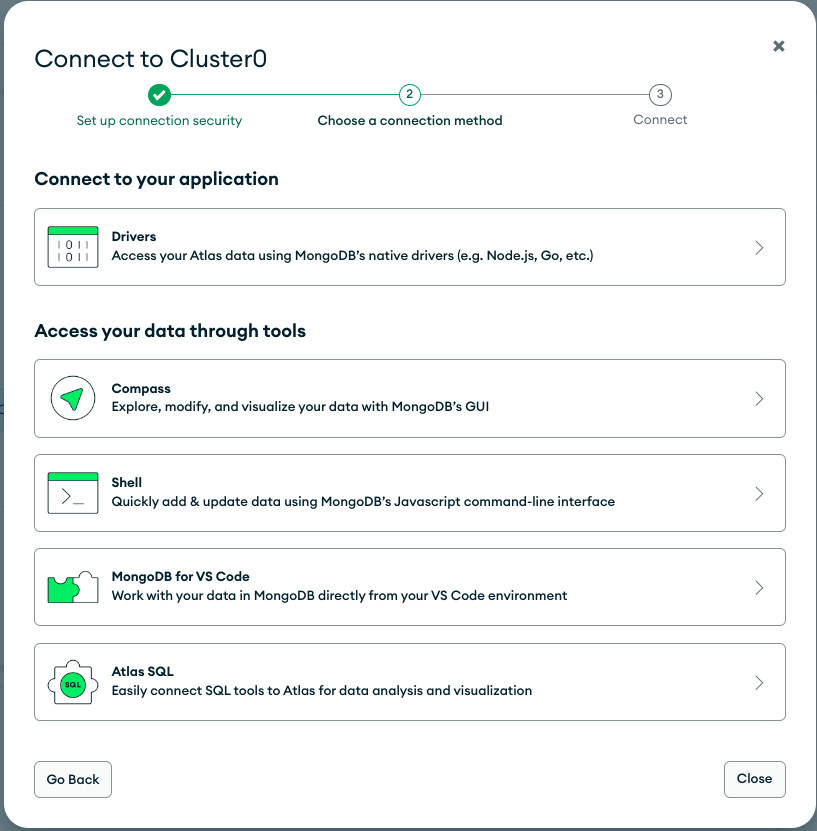Select step 2 circle in progress bar
This screenshot has height=831, width=817.
click(x=410, y=95)
